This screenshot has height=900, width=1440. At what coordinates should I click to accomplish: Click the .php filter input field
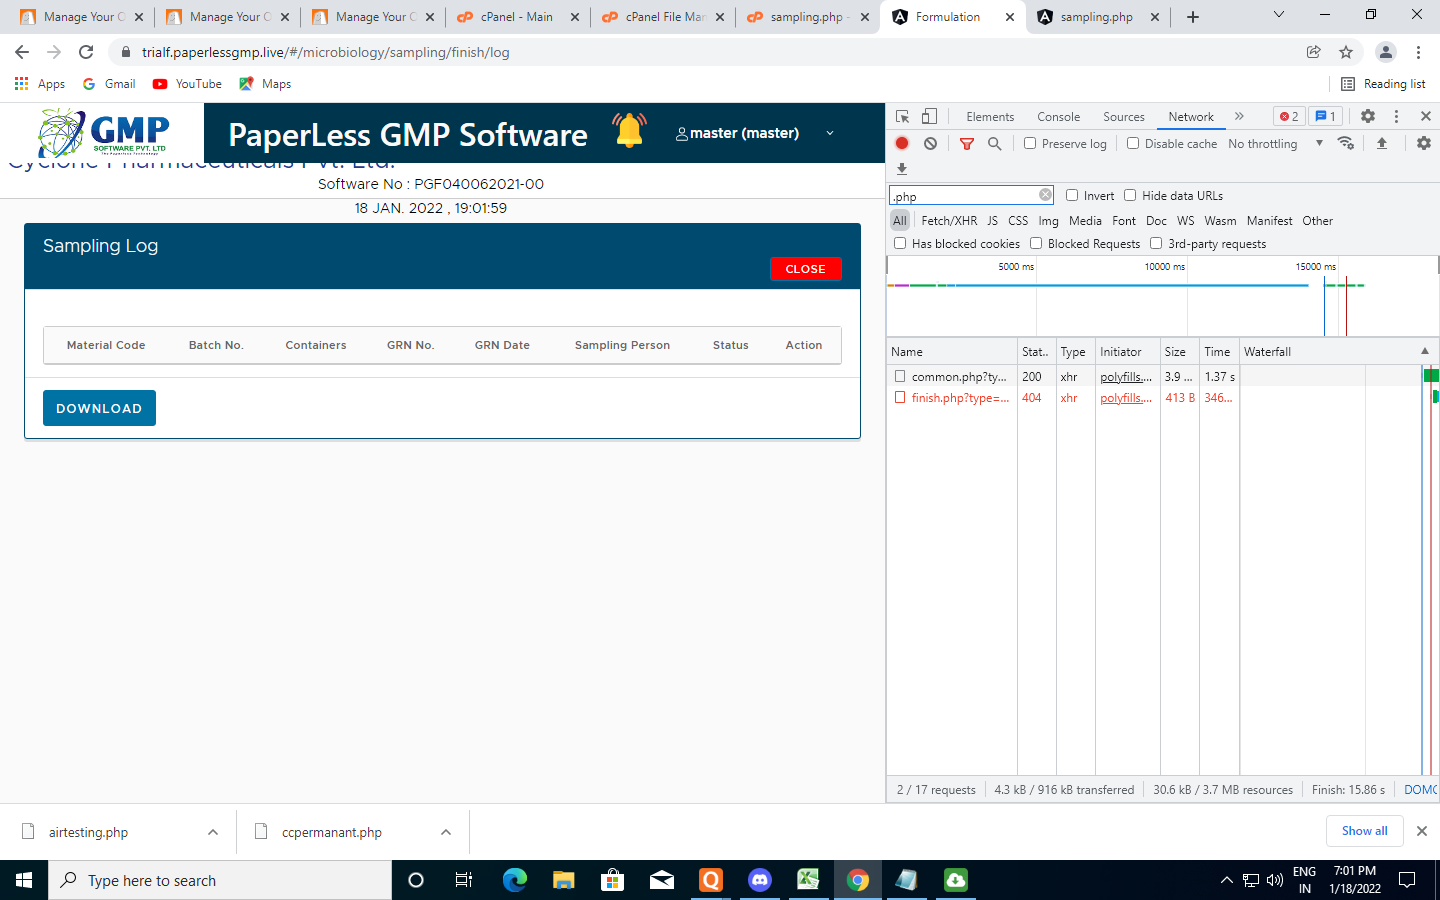click(963, 196)
